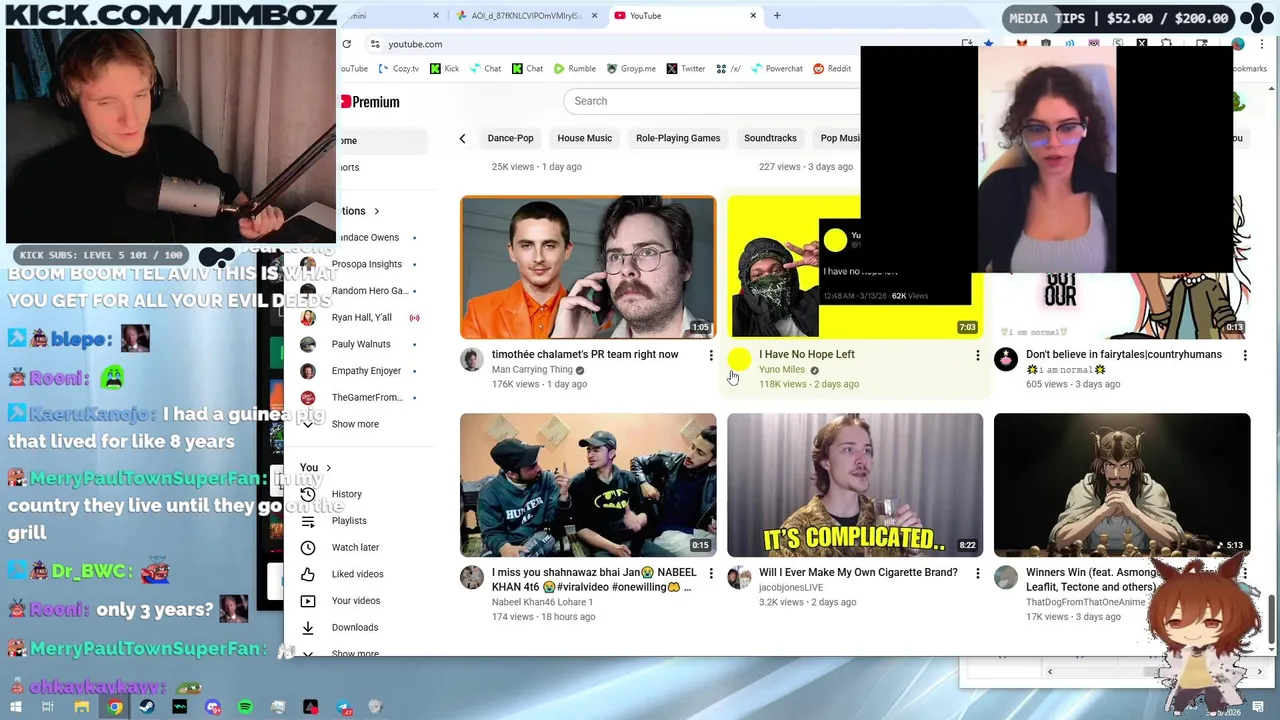Open options for timothée chalamet's PR video

pos(711,355)
